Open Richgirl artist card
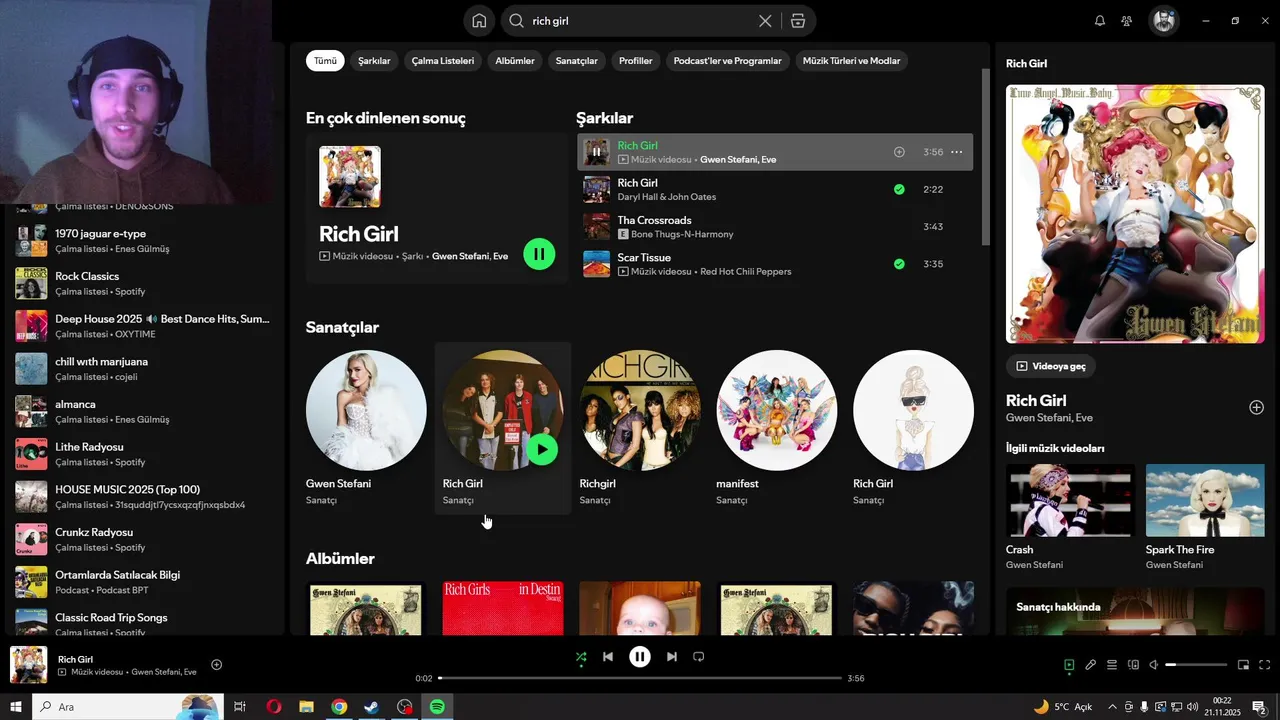The width and height of the screenshot is (1280, 720). point(640,428)
